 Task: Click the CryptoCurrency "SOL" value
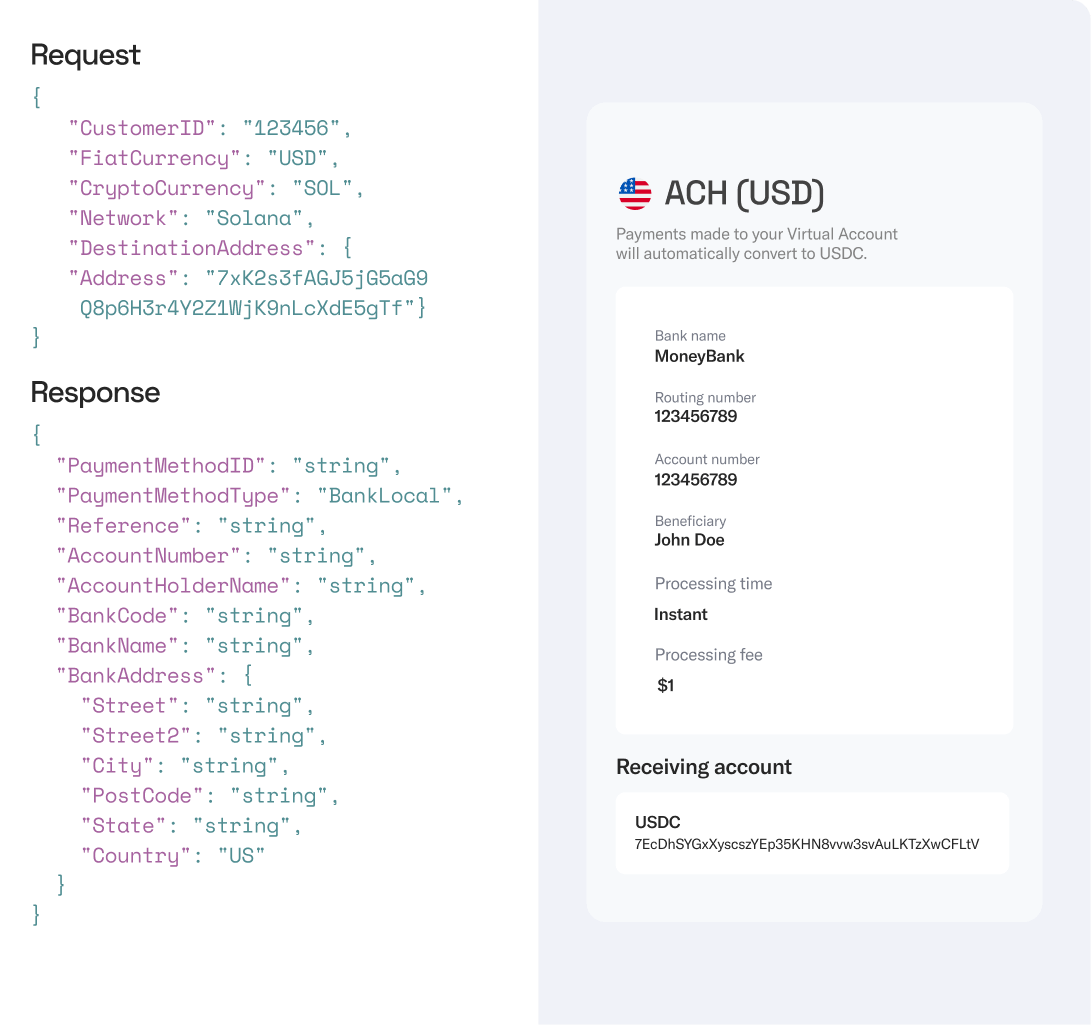click(325, 188)
